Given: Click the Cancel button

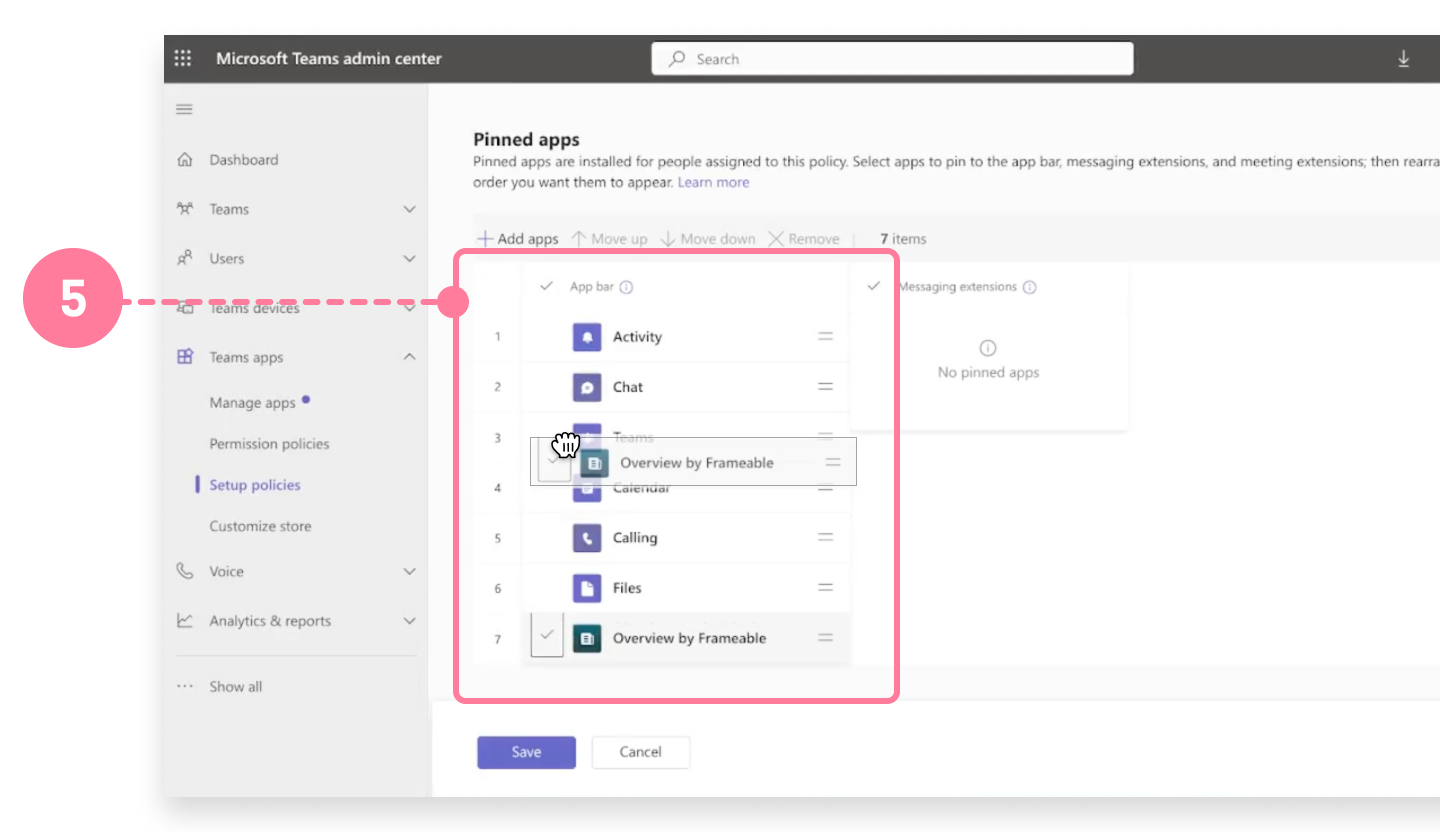Looking at the screenshot, I should point(641,752).
